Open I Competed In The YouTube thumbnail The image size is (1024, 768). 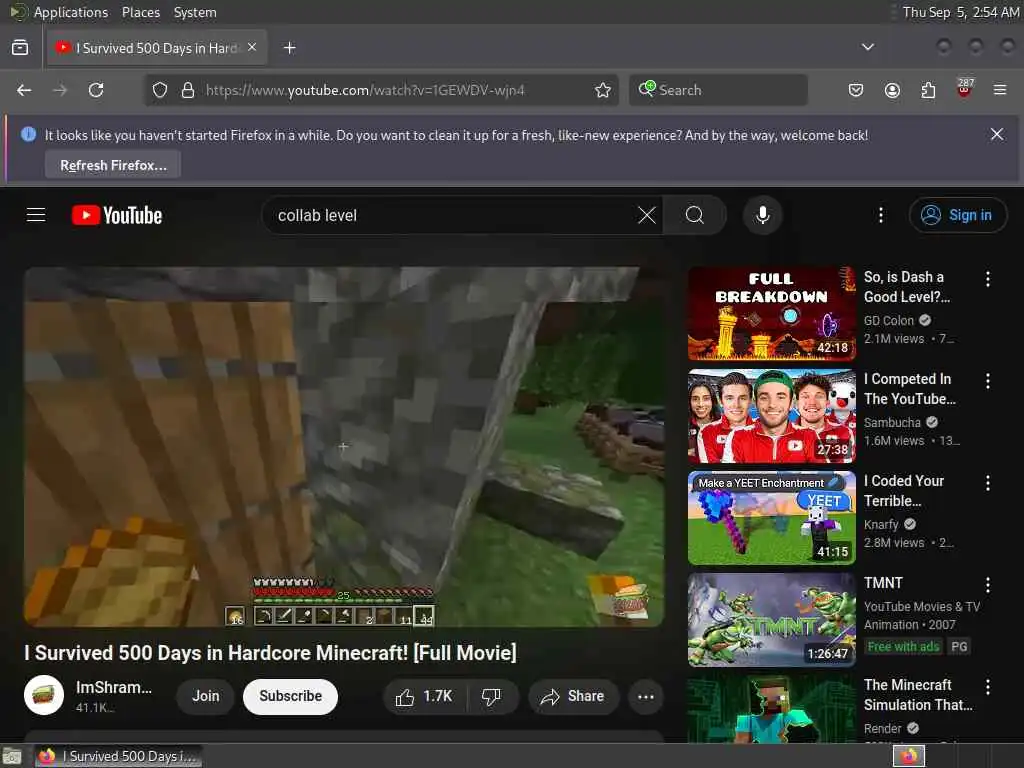coord(771,415)
